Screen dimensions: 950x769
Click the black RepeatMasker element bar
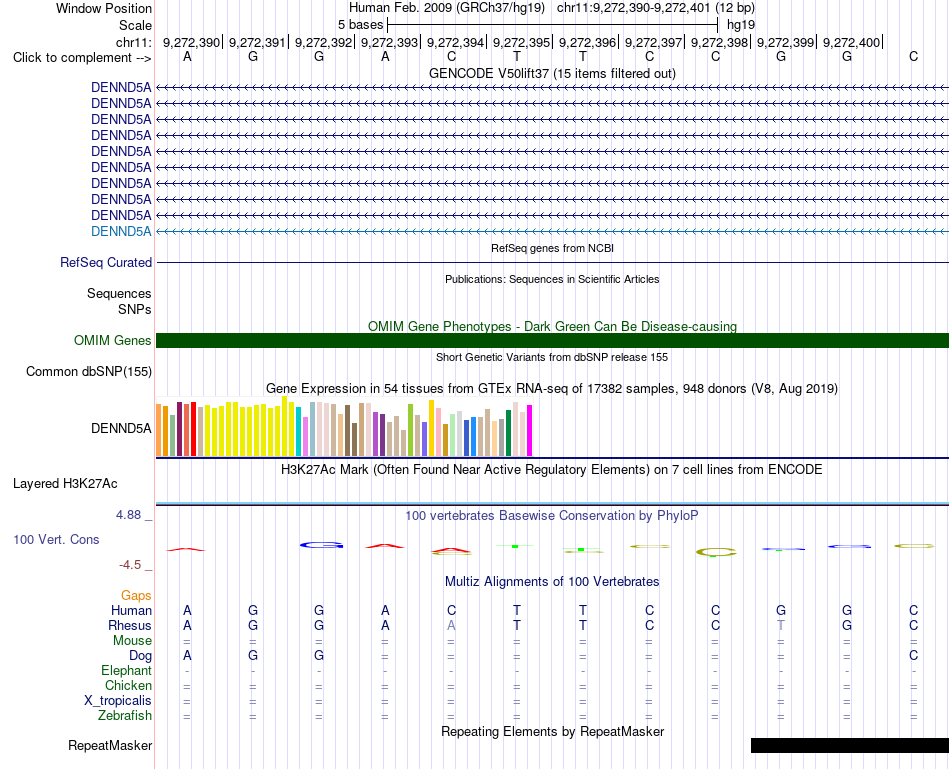[849, 745]
